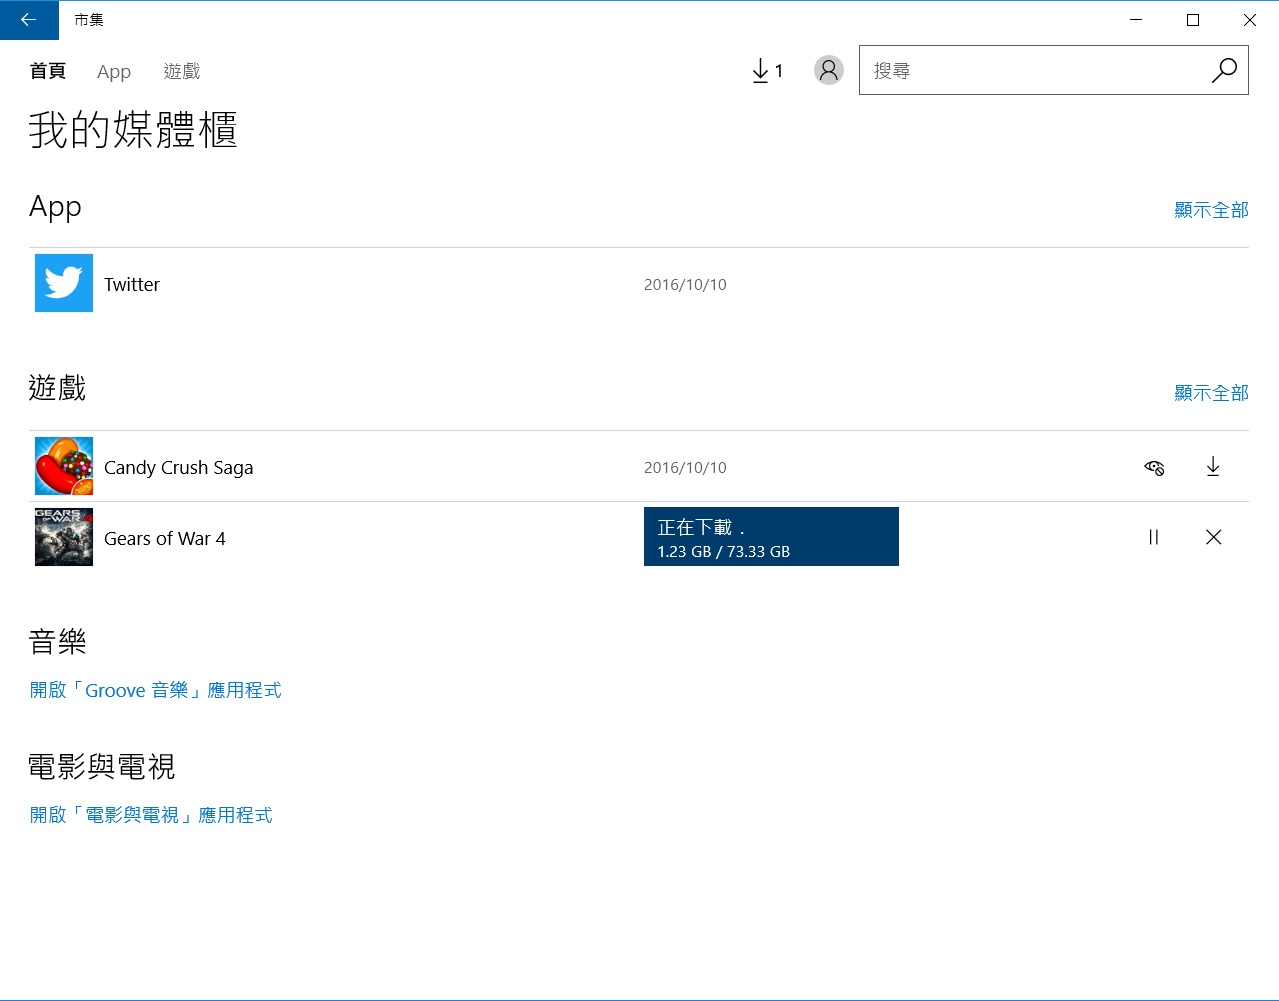The width and height of the screenshot is (1279, 1001).
Task: Open the user account profile icon
Action: 828,70
